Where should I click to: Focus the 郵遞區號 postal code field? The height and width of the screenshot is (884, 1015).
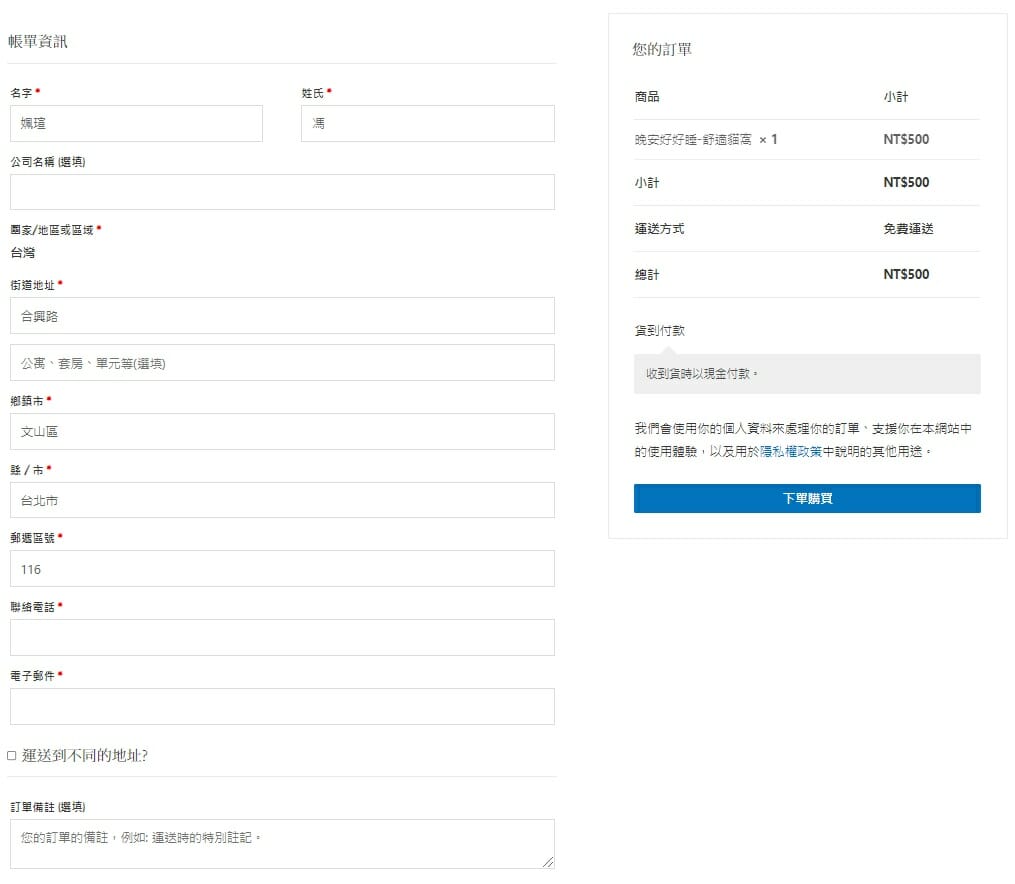point(282,569)
